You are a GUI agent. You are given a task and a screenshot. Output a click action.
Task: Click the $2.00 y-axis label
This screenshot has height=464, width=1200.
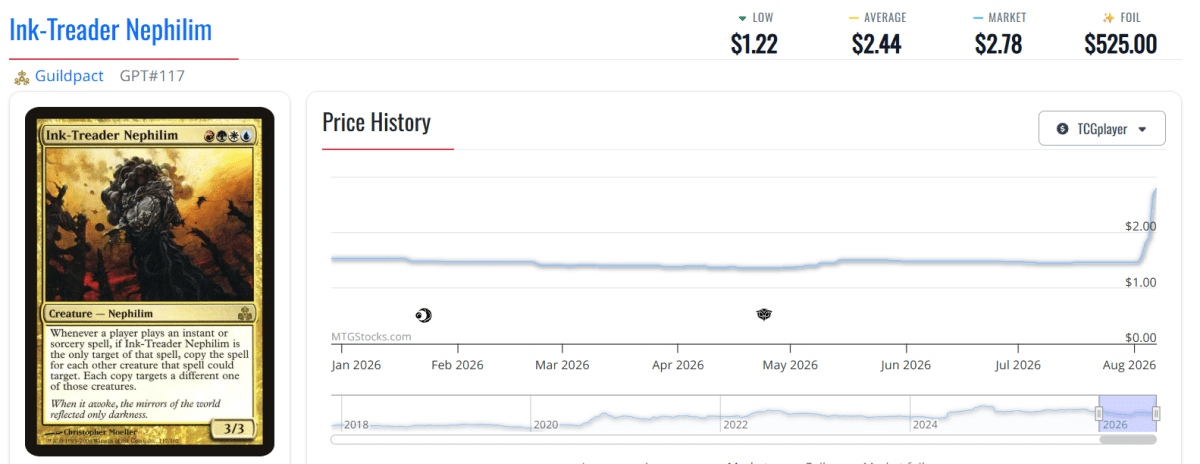click(1139, 226)
